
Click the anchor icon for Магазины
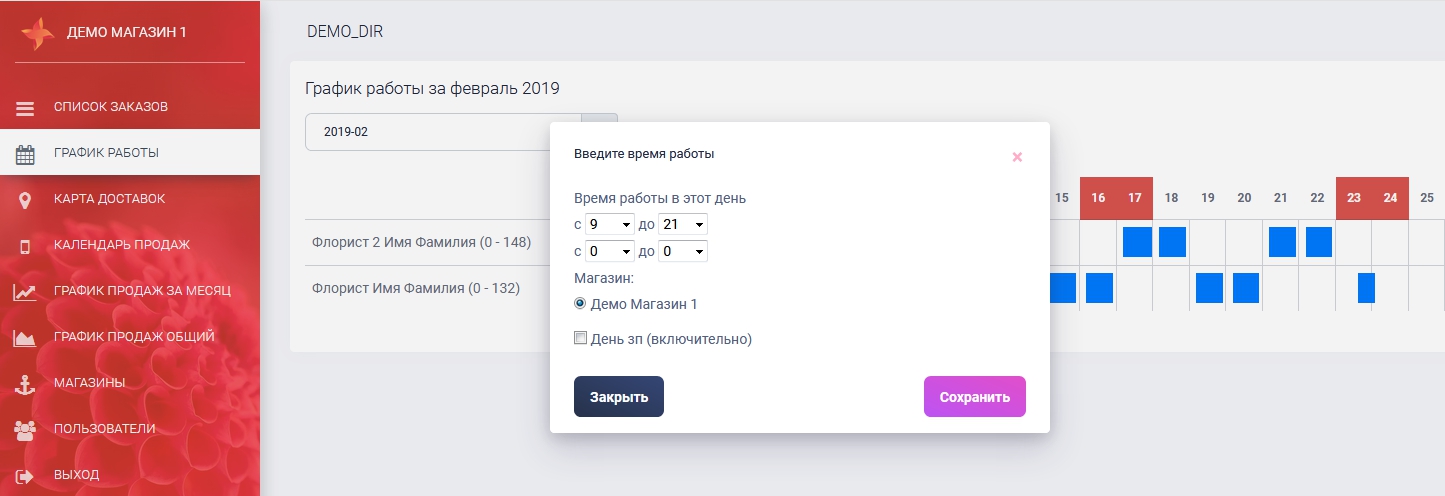25,384
